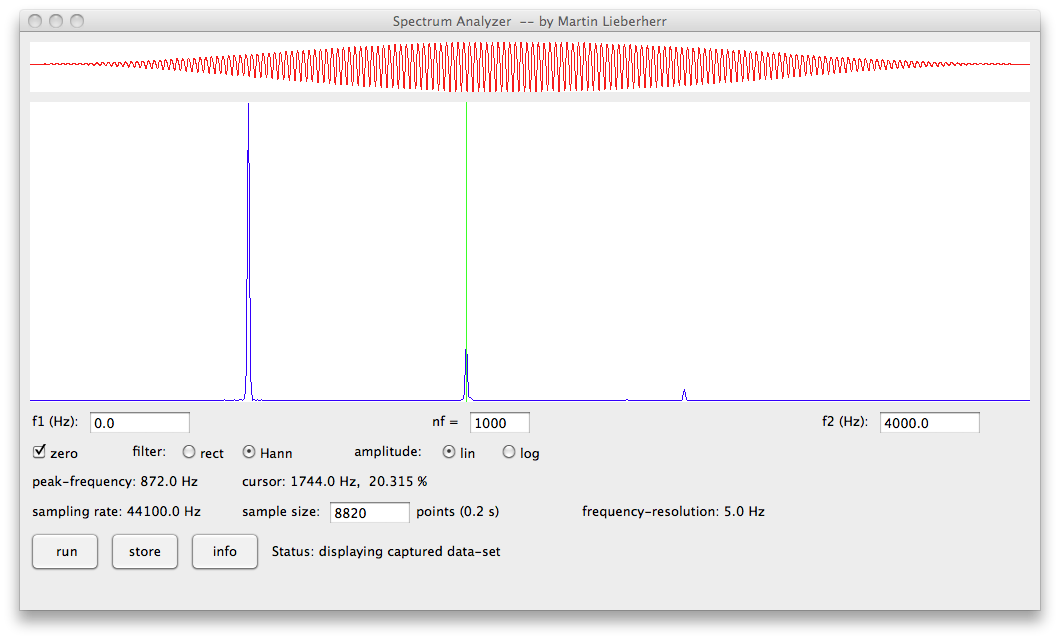
Task: Click the peak-frequency: 872.0 Hz text
Action: (115, 482)
